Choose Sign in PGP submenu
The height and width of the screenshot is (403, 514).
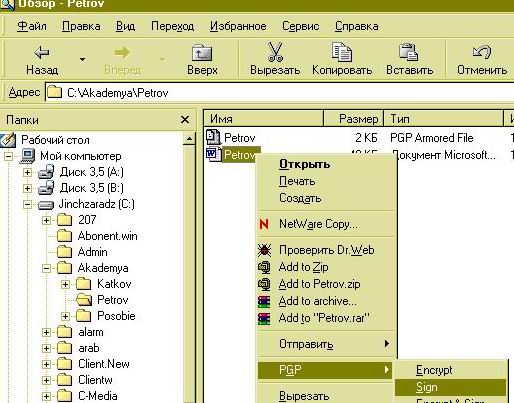(451, 387)
